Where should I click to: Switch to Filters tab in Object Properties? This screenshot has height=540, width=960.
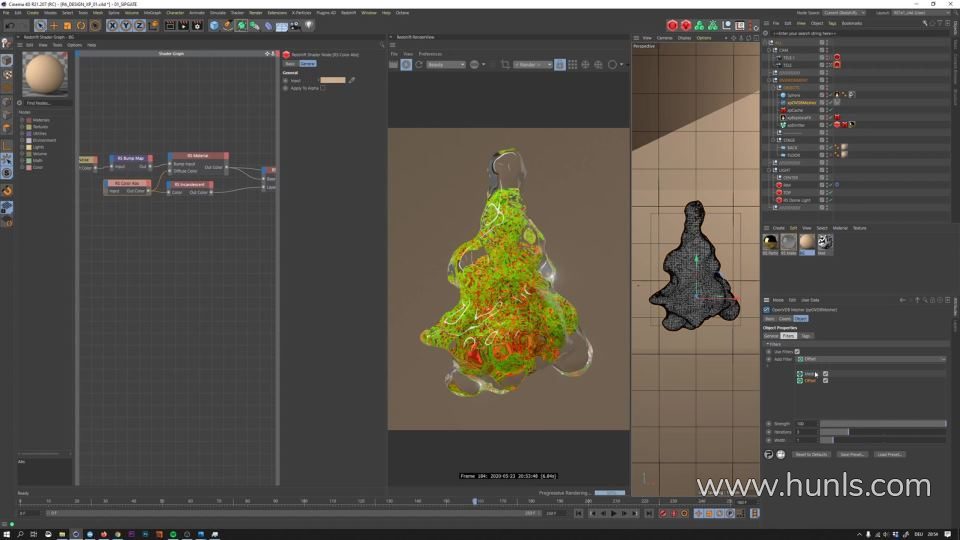[x=788, y=336]
